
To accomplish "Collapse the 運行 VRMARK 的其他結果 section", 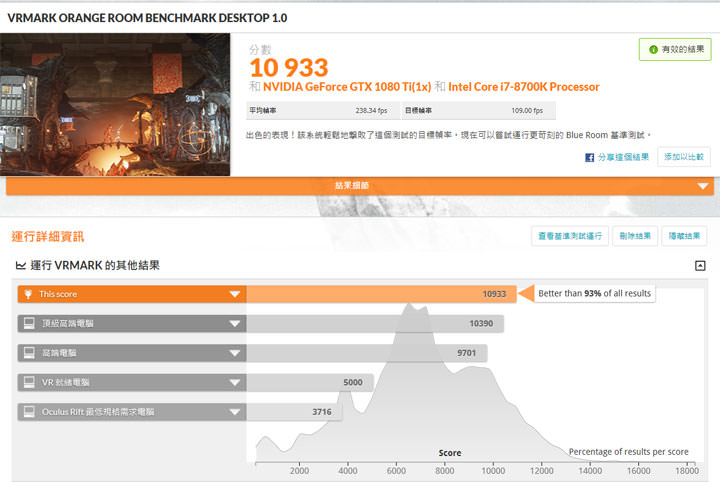I will 700,265.
